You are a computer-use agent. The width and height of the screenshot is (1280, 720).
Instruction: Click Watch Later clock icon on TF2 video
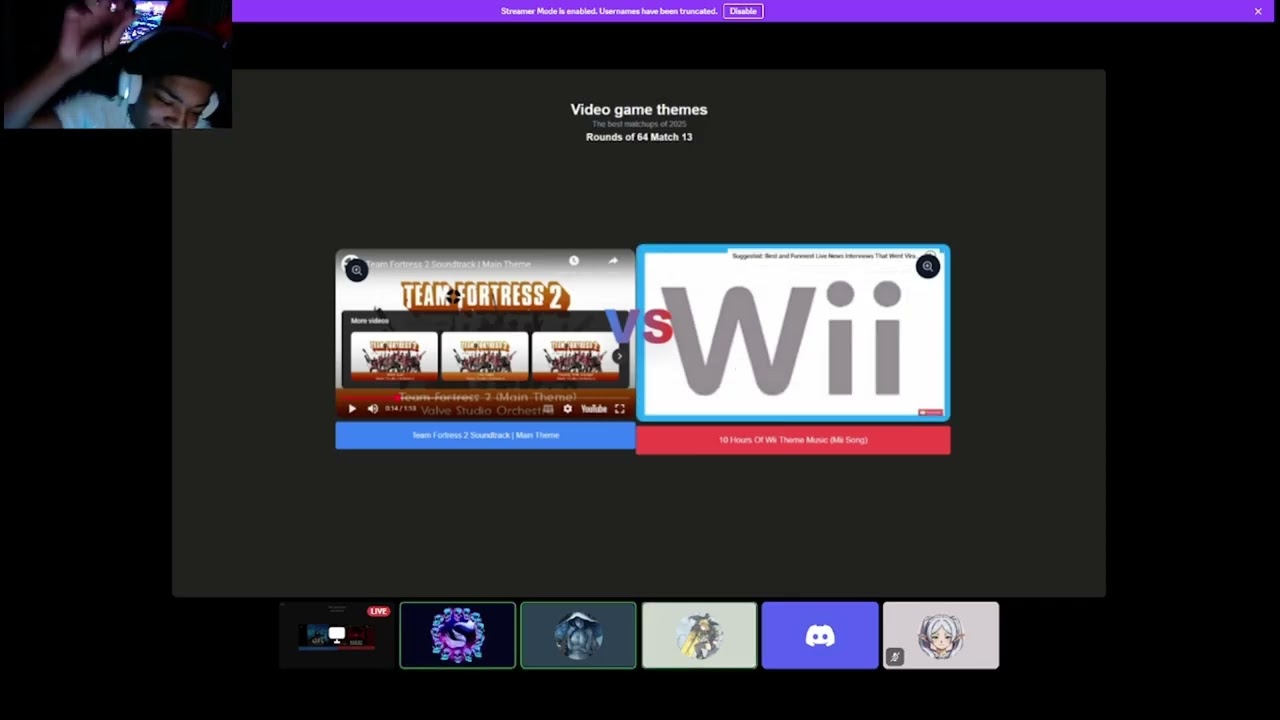pyautogui.click(x=574, y=261)
